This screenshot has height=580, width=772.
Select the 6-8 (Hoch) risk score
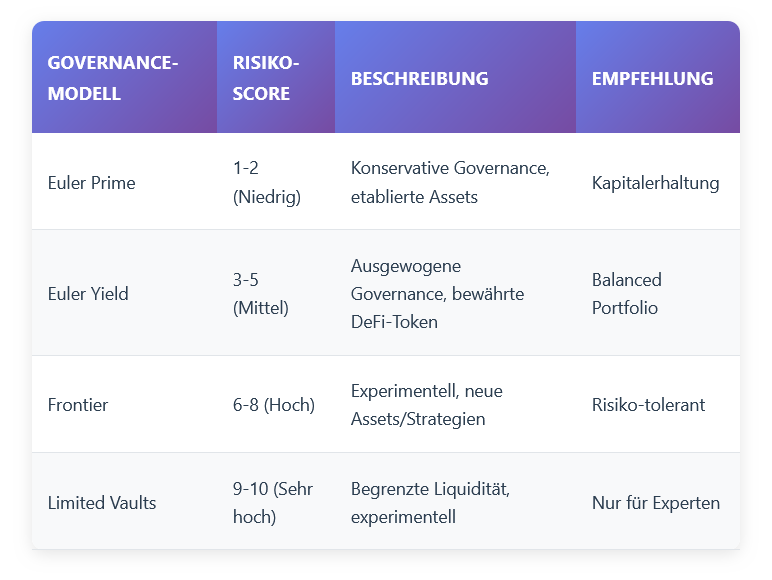tap(274, 405)
